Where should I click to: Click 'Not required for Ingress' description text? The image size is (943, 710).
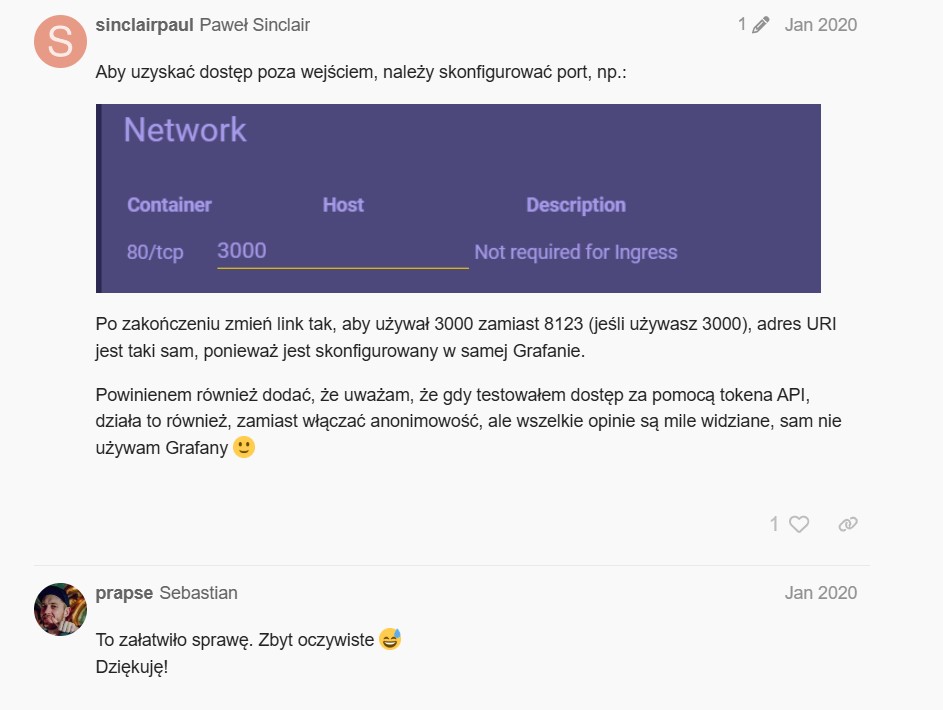[575, 252]
